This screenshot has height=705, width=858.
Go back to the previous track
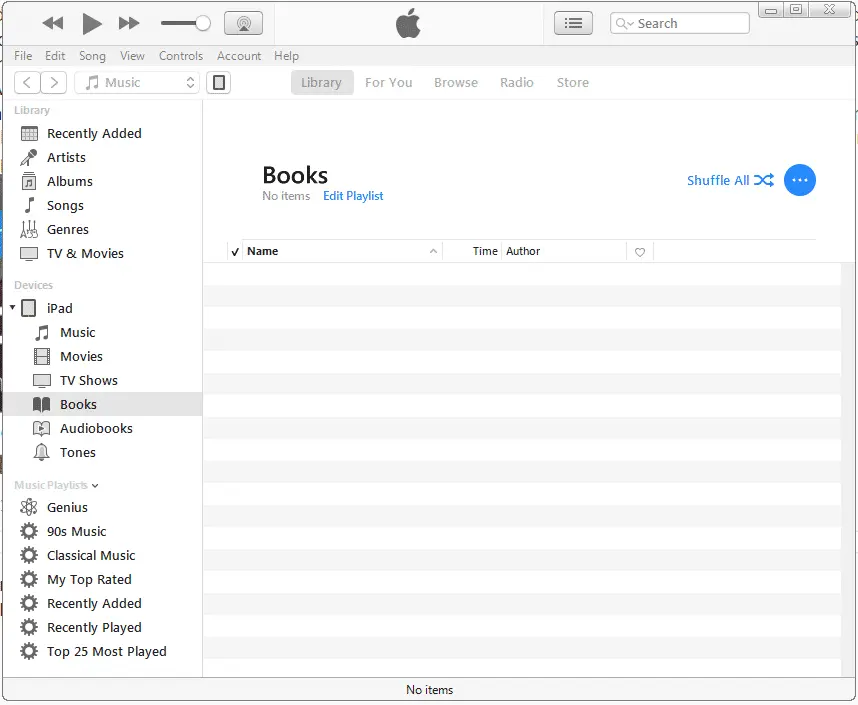(x=53, y=23)
